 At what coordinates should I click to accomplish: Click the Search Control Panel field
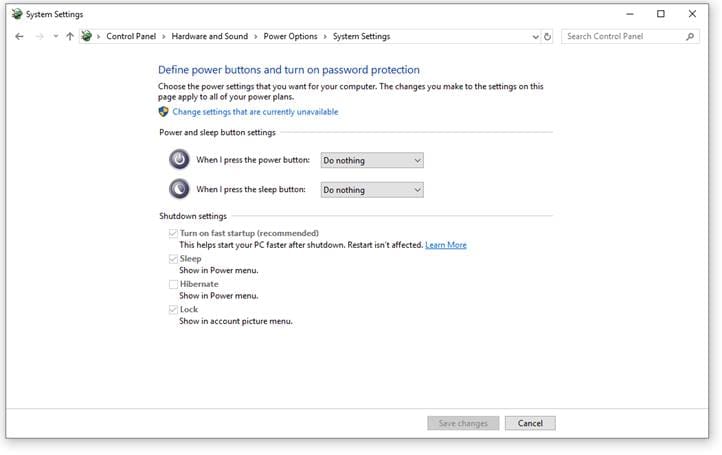(630, 36)
